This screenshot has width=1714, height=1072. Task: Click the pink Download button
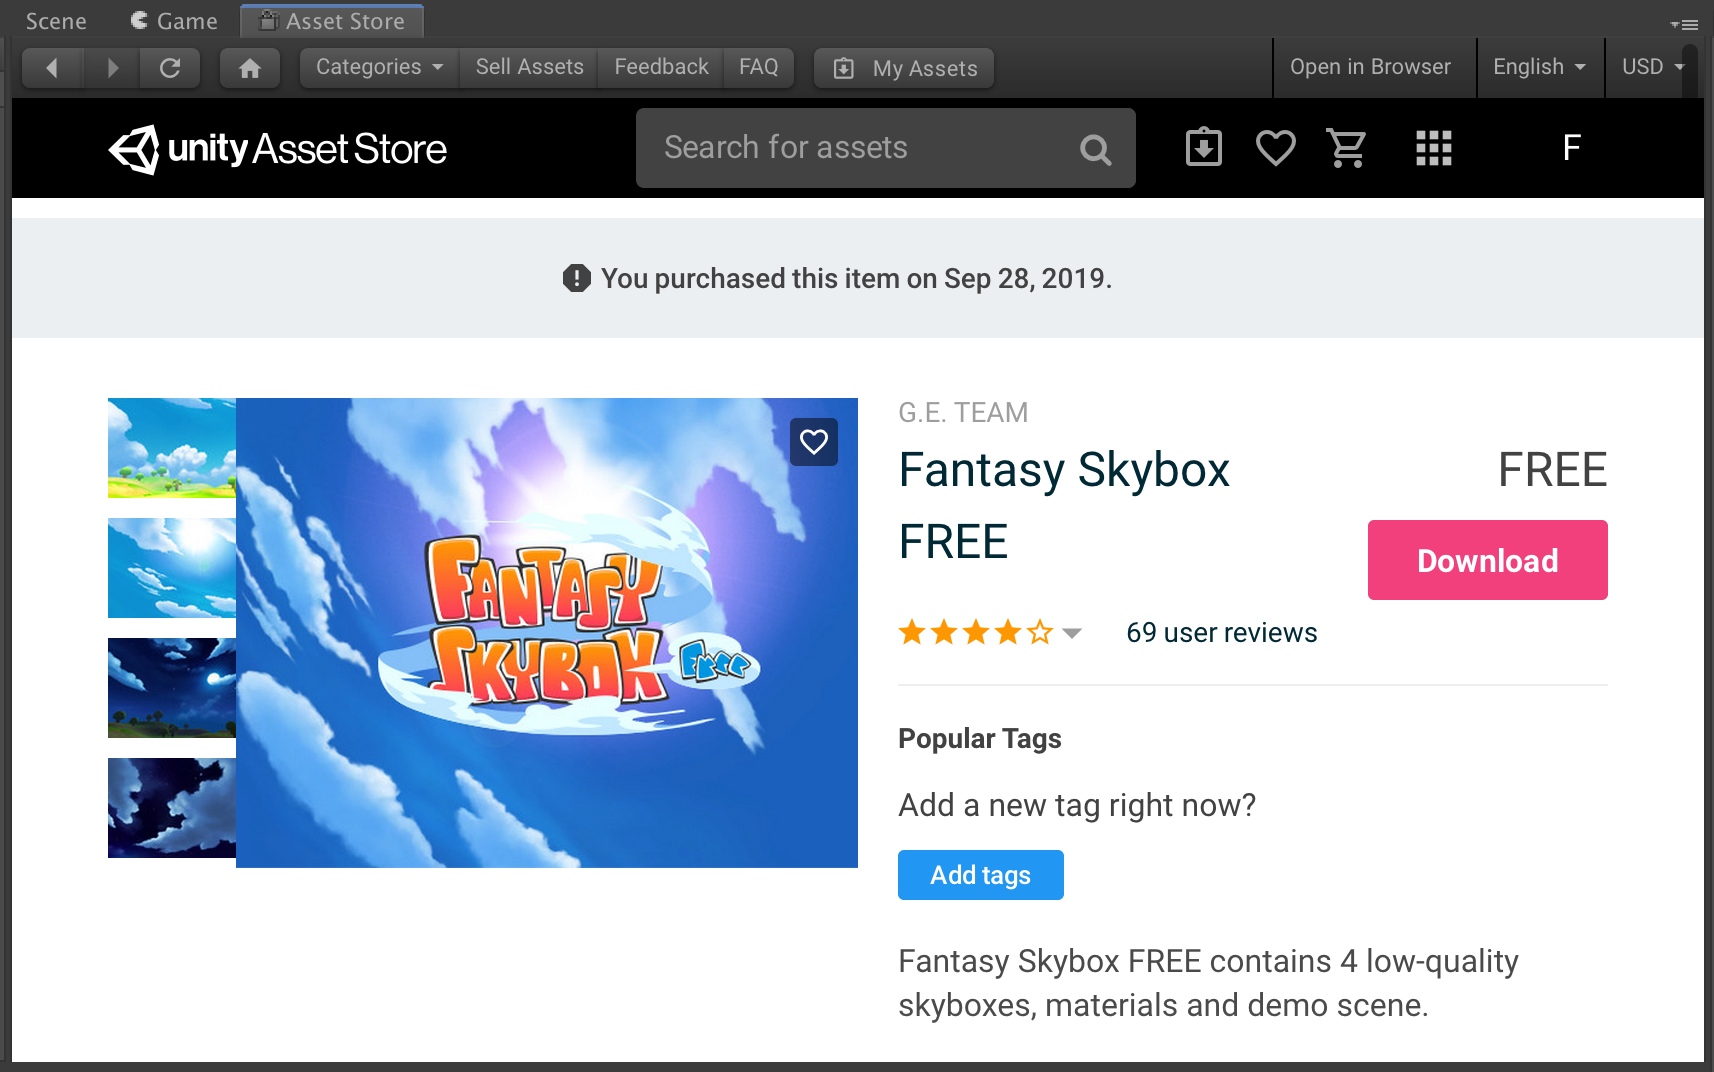pos(1487,560)
